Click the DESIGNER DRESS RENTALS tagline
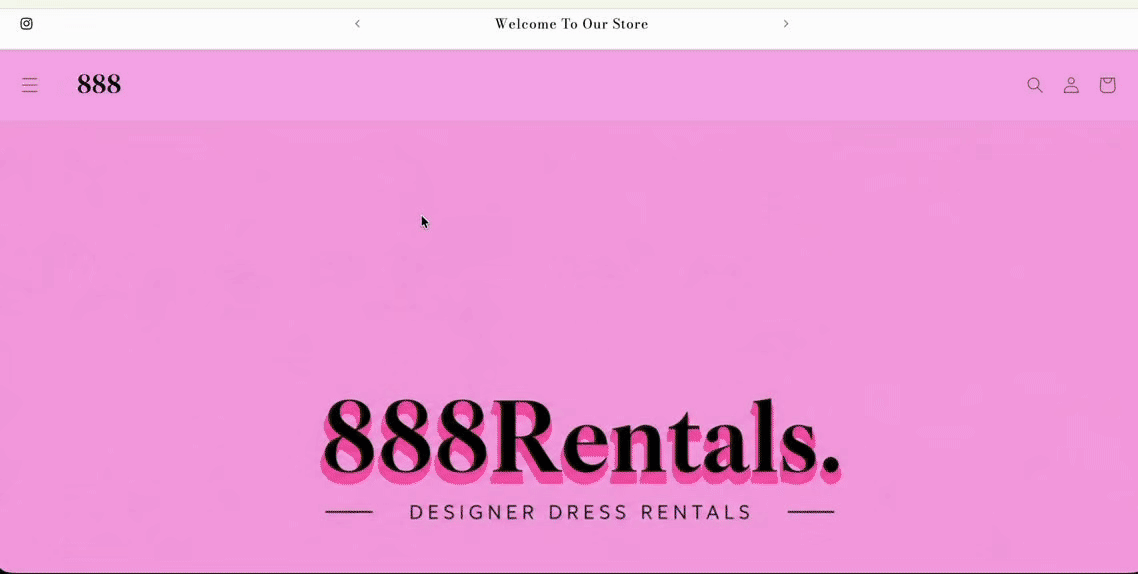 coord(580,512)
